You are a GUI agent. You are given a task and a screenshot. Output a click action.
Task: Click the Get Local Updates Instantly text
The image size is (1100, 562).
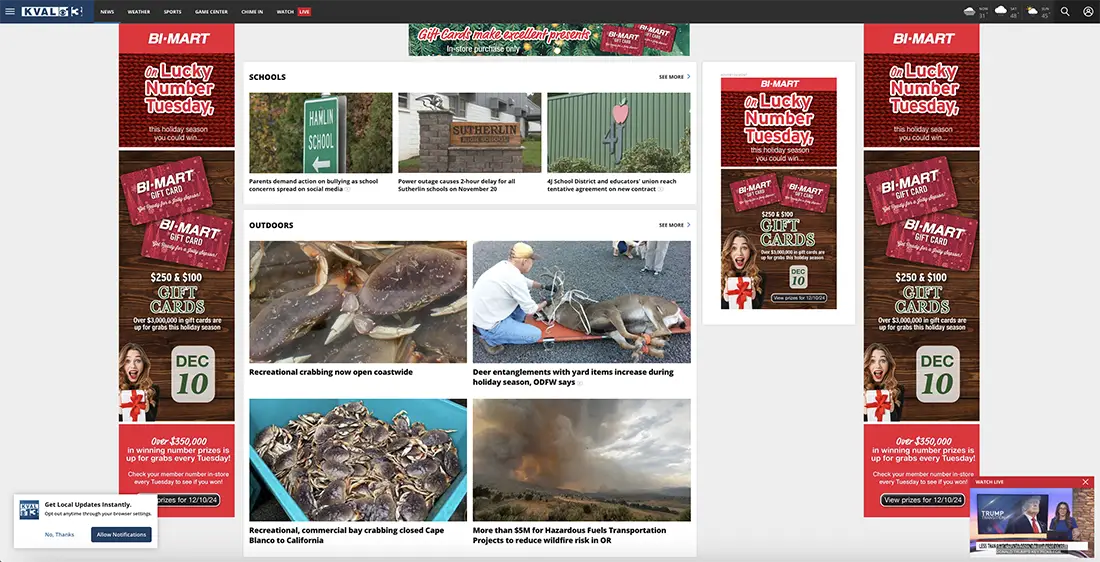tap(88, 504)
